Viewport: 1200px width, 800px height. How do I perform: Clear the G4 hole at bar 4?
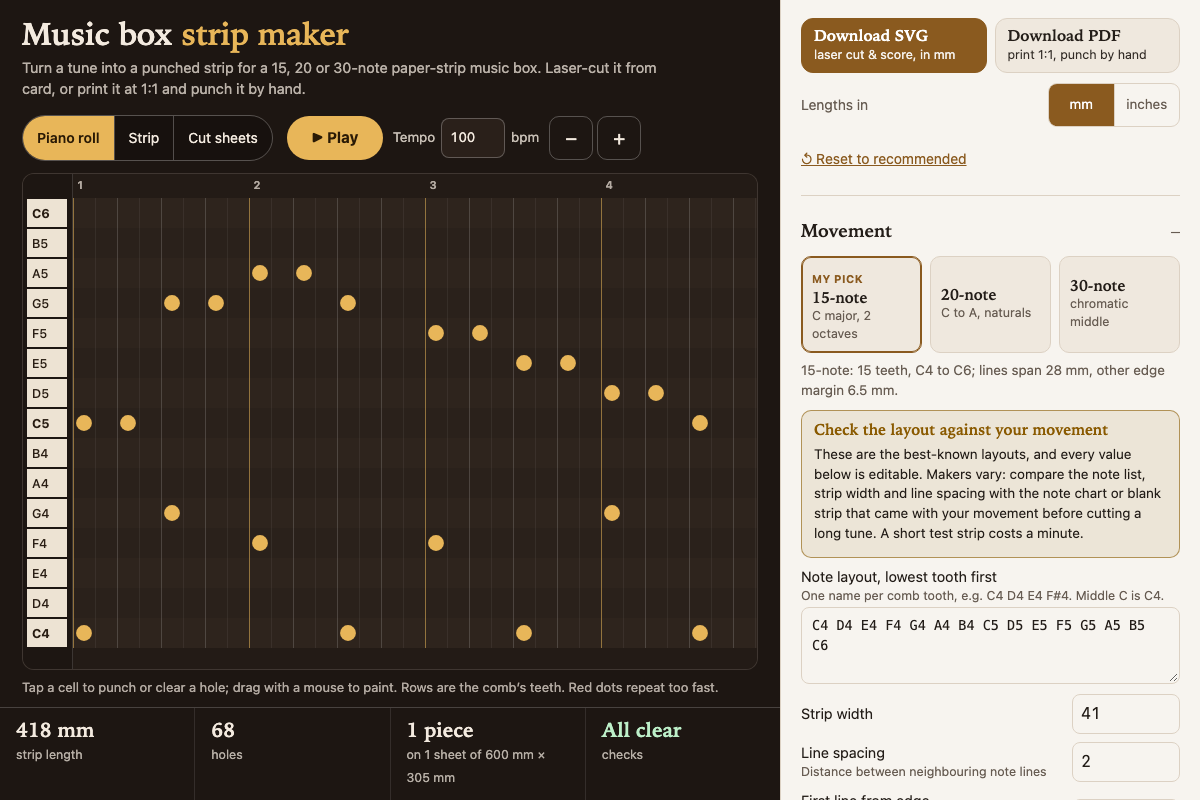pos(612,513)
